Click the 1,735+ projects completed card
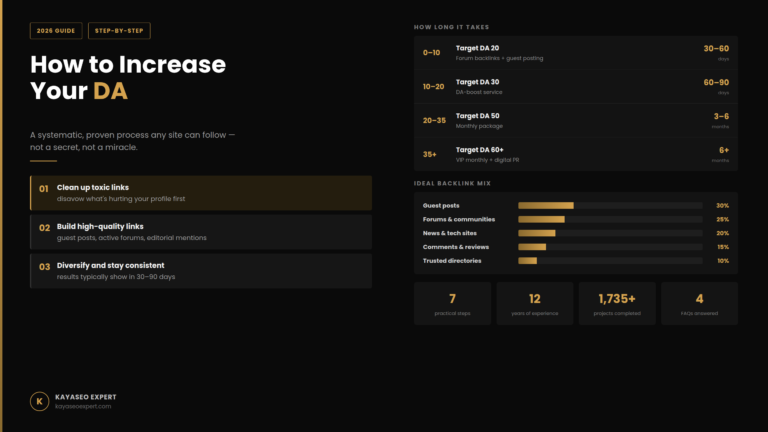Screen dimensions: 768x432 617,303
